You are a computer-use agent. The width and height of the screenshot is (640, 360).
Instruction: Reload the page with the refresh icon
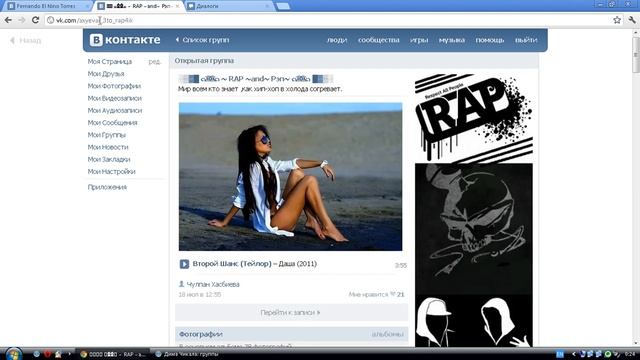36,20
